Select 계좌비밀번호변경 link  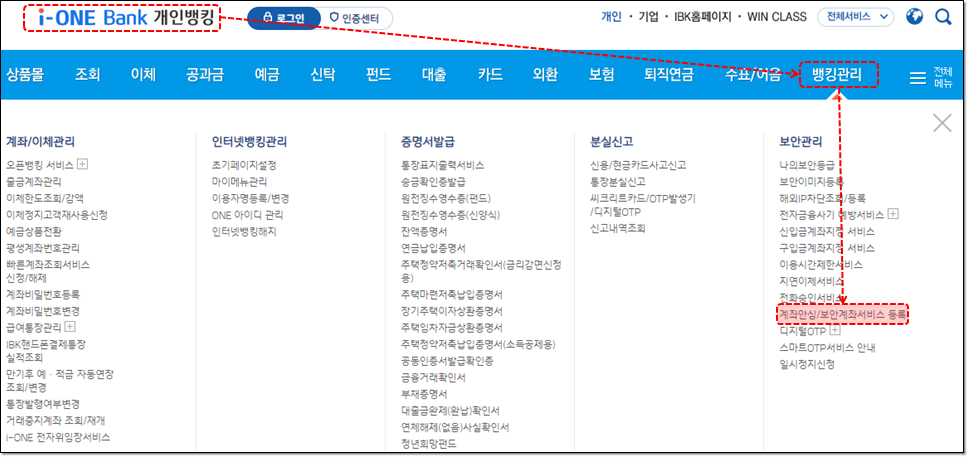(x=43, y=311)
